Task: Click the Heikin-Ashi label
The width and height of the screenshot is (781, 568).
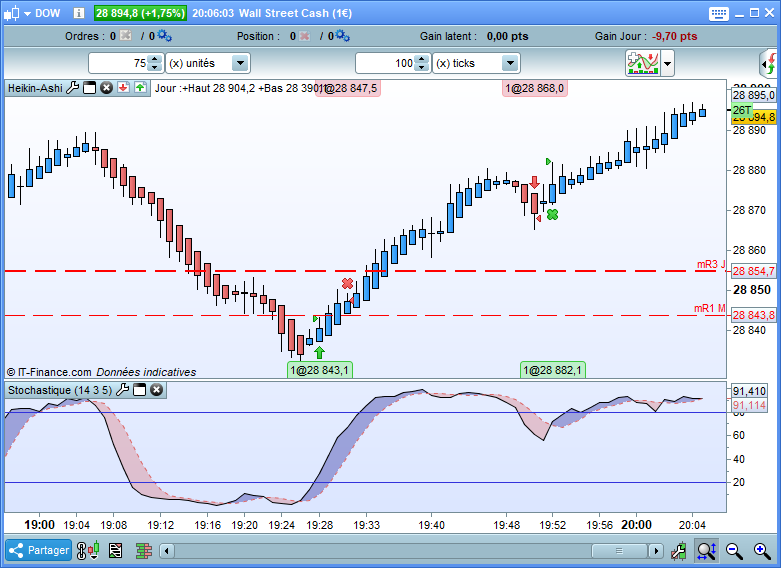Action: pyautogui.click(x=35, y=88)
